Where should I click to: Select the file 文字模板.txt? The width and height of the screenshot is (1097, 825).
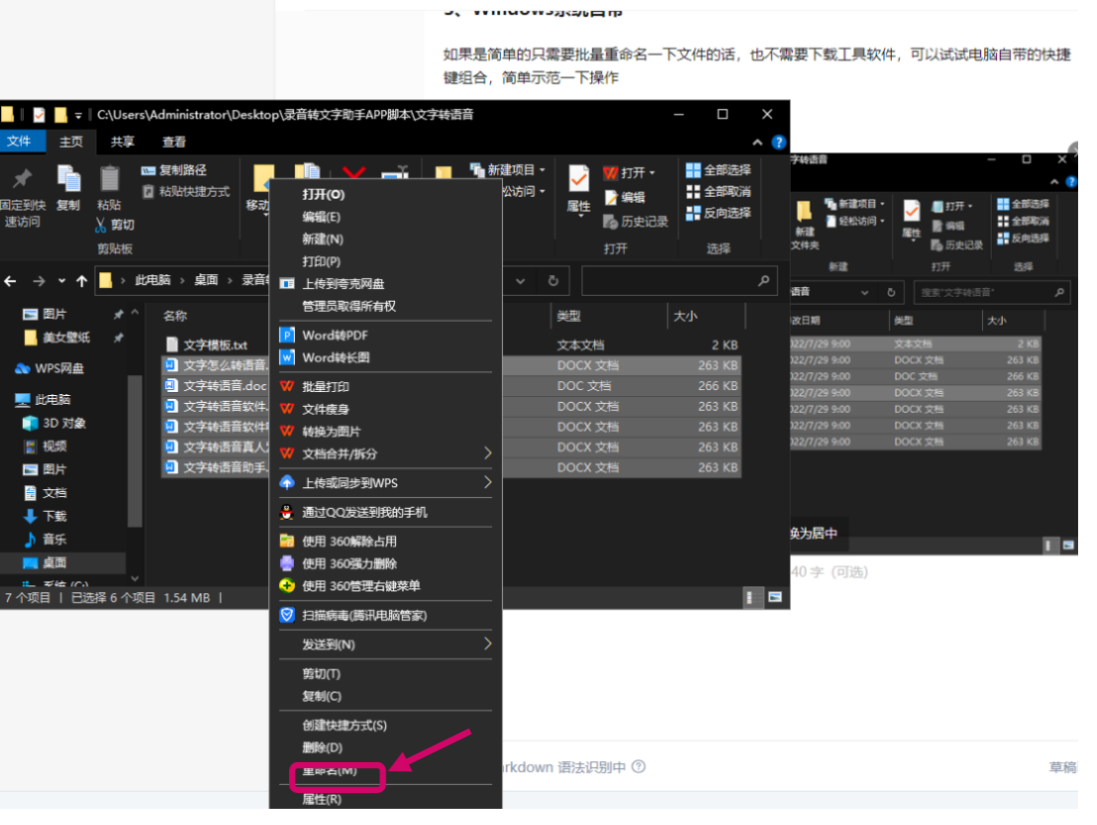click(208, 345)
